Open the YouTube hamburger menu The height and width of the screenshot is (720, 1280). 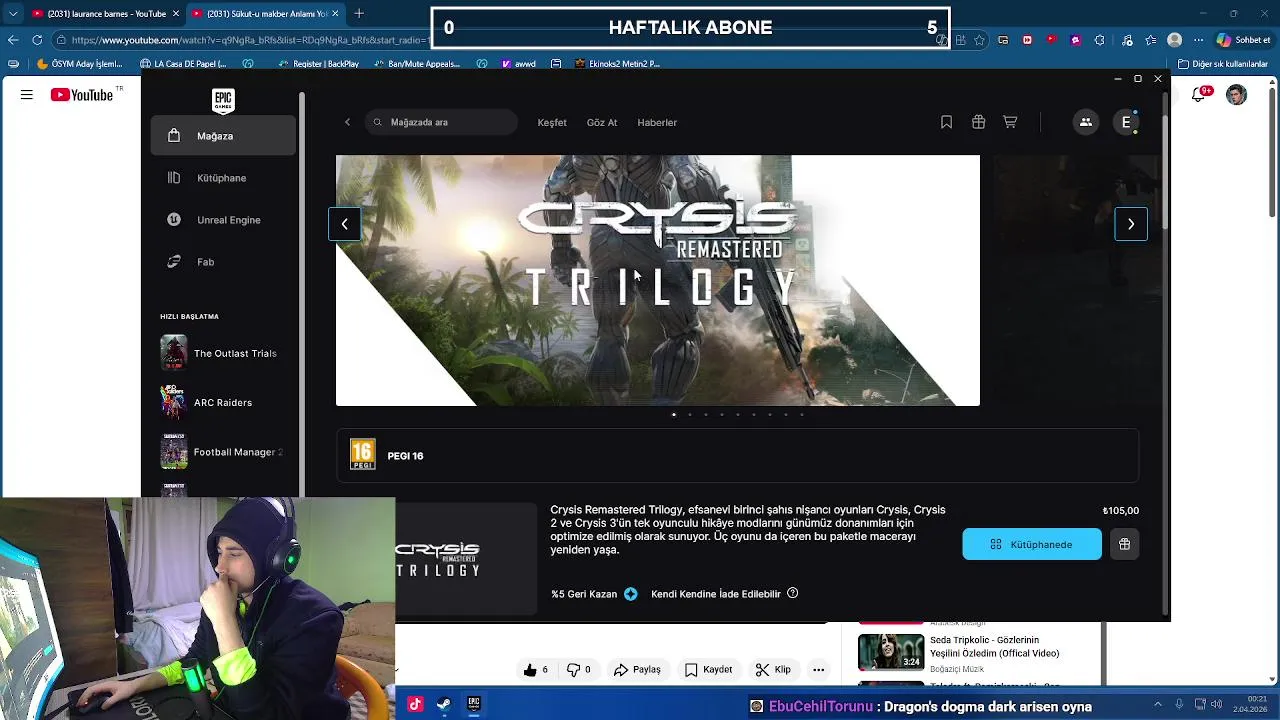point(26,94)
